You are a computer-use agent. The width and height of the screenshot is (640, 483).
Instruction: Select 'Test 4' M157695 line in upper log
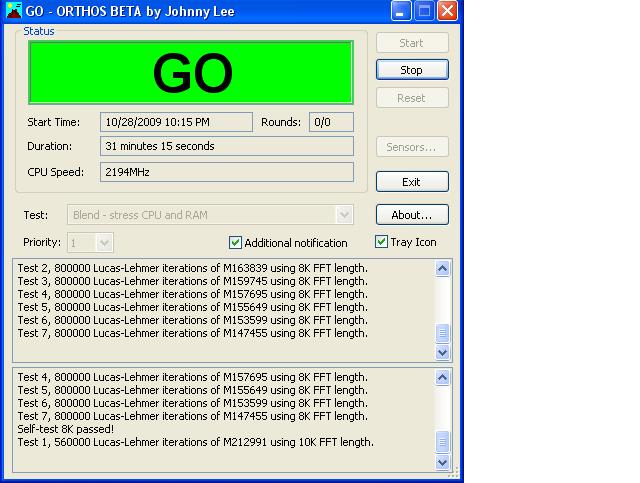coord(193,294)
